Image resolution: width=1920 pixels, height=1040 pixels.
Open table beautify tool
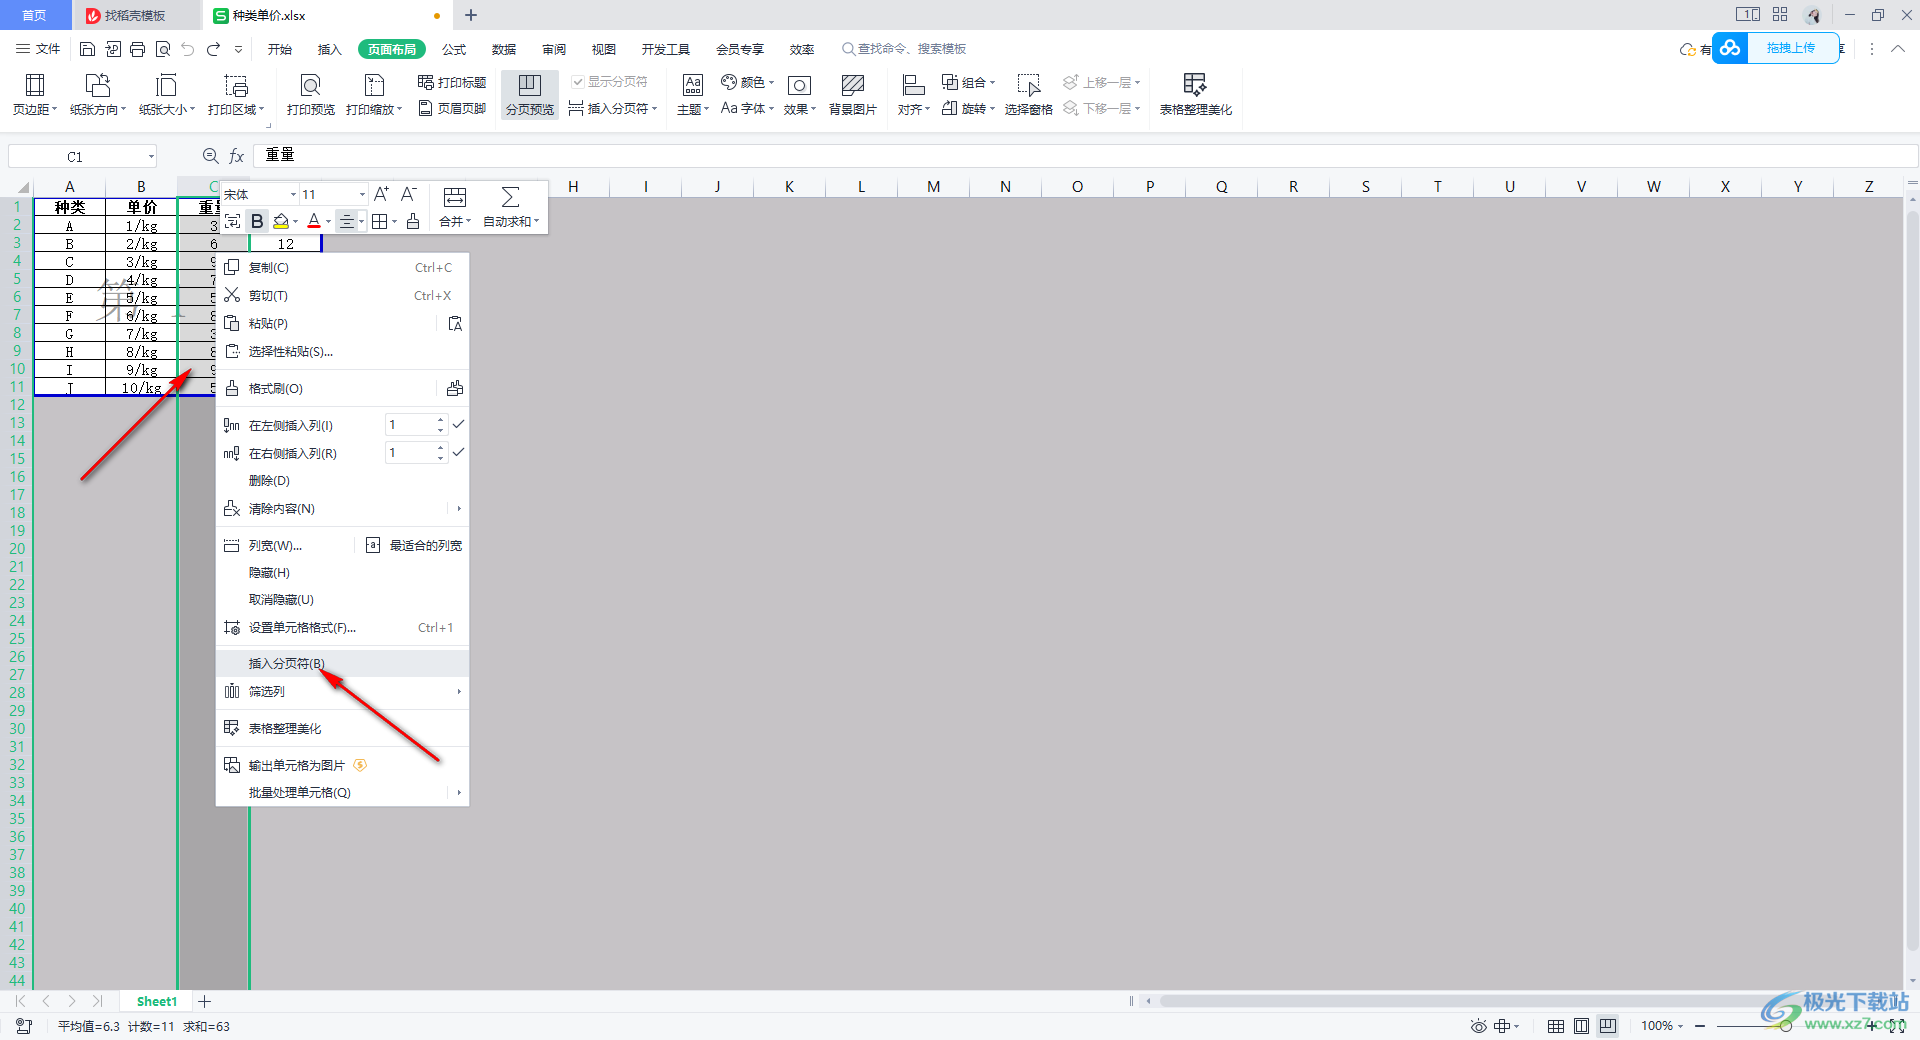1195,95
